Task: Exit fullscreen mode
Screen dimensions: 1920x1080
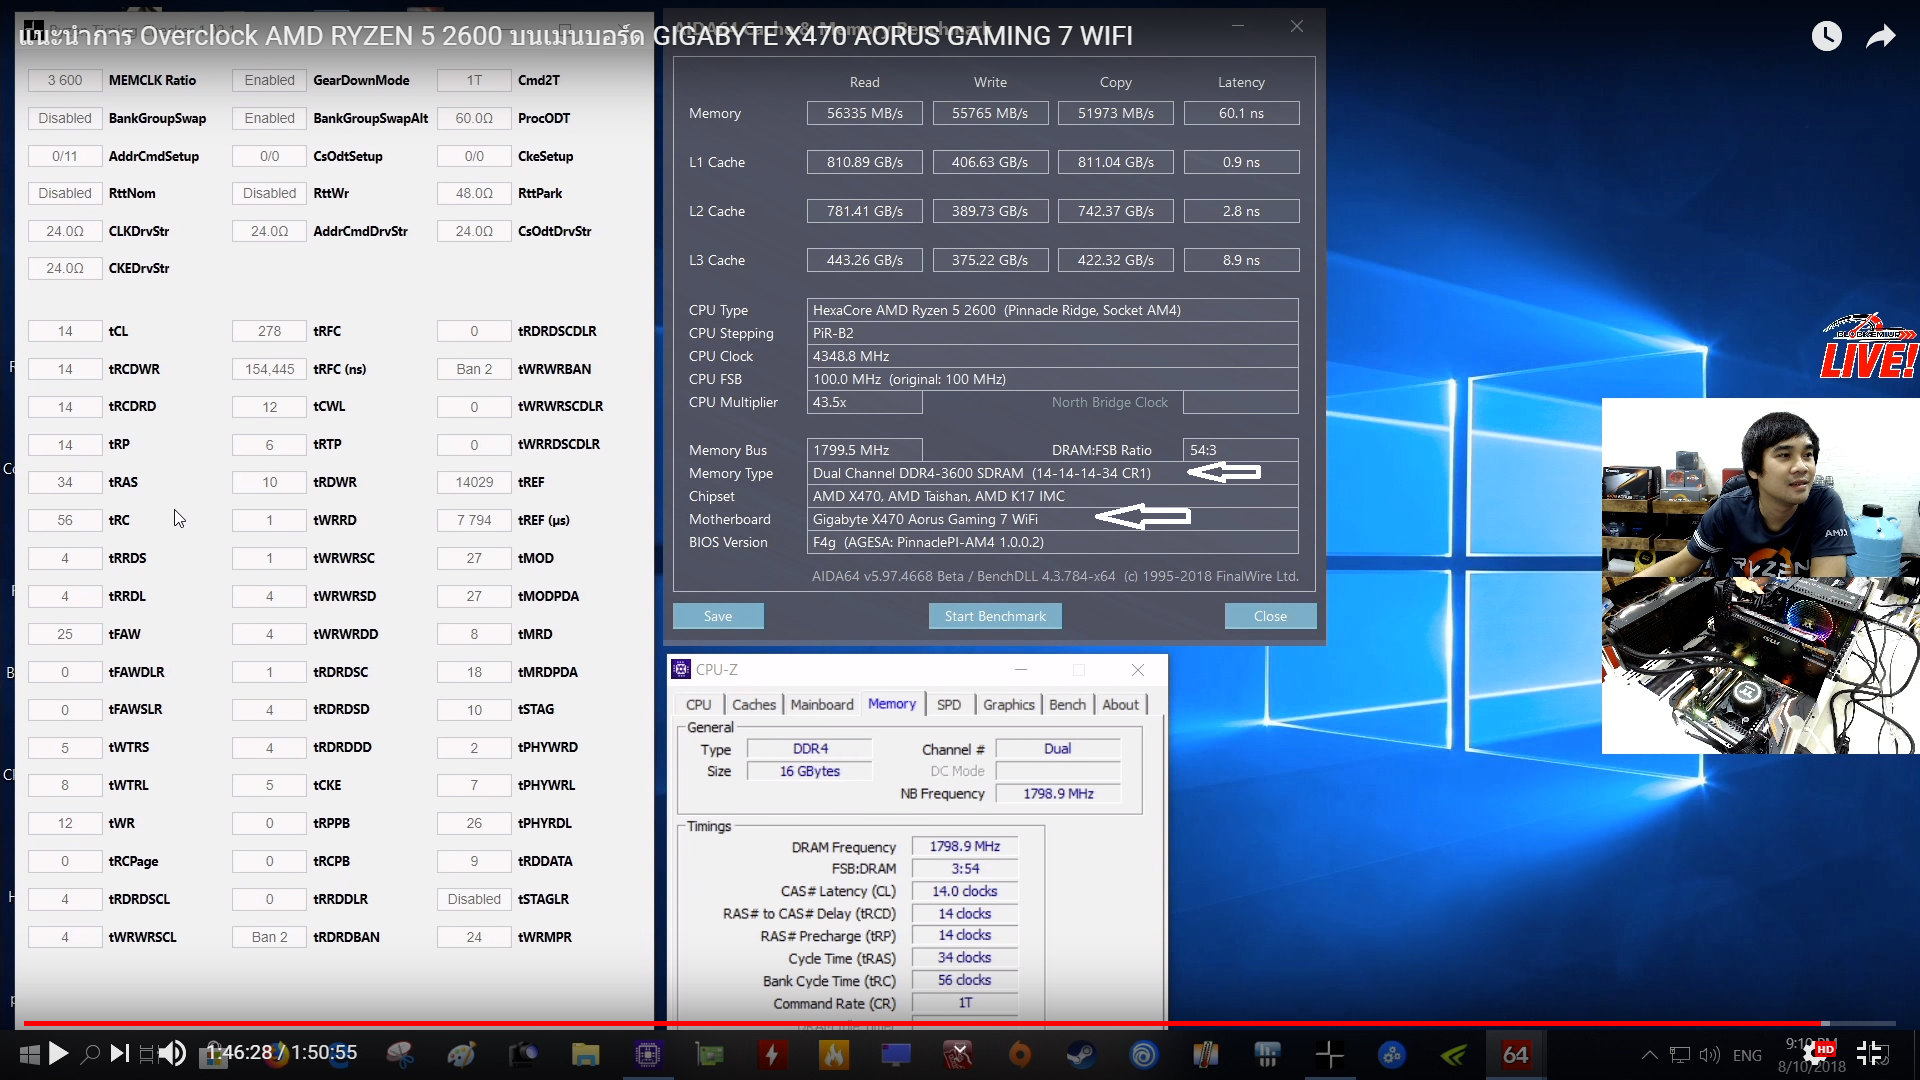Action: pyautogui.click(x=1870, y=1053)
